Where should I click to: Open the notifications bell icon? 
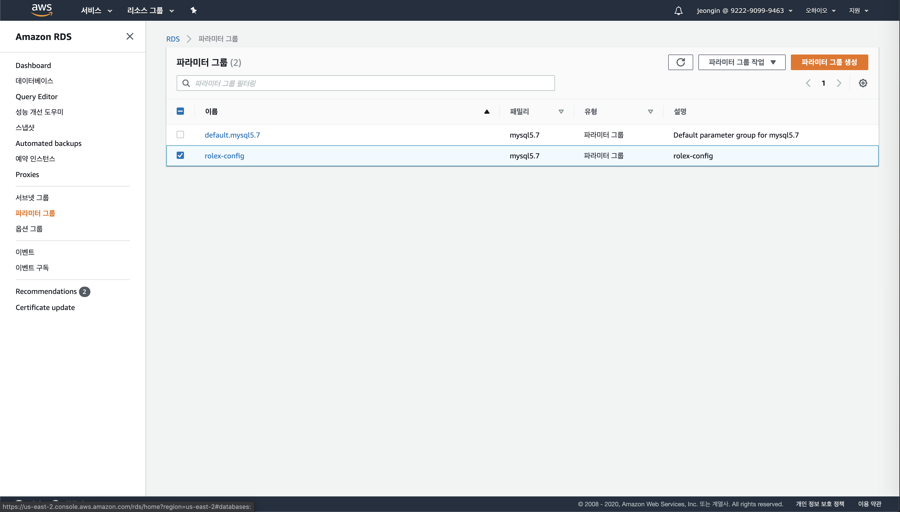678,11
